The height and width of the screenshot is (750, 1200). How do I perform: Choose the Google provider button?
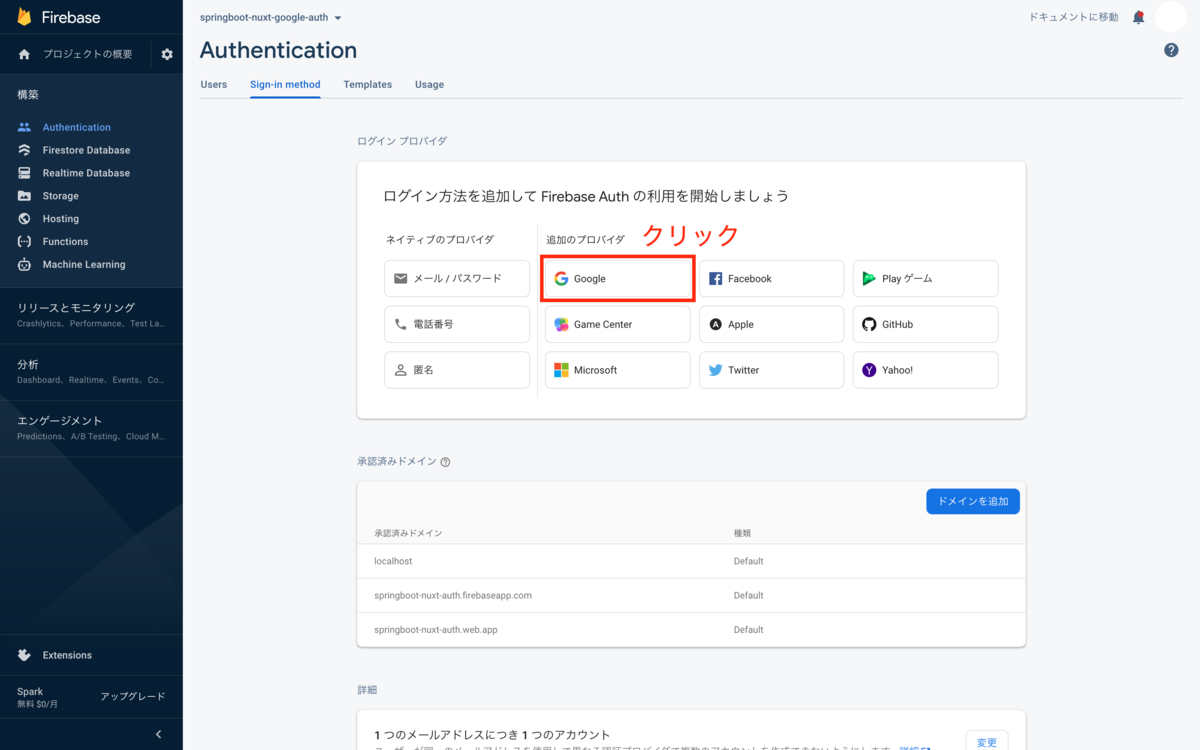click(x=618, y=279)
